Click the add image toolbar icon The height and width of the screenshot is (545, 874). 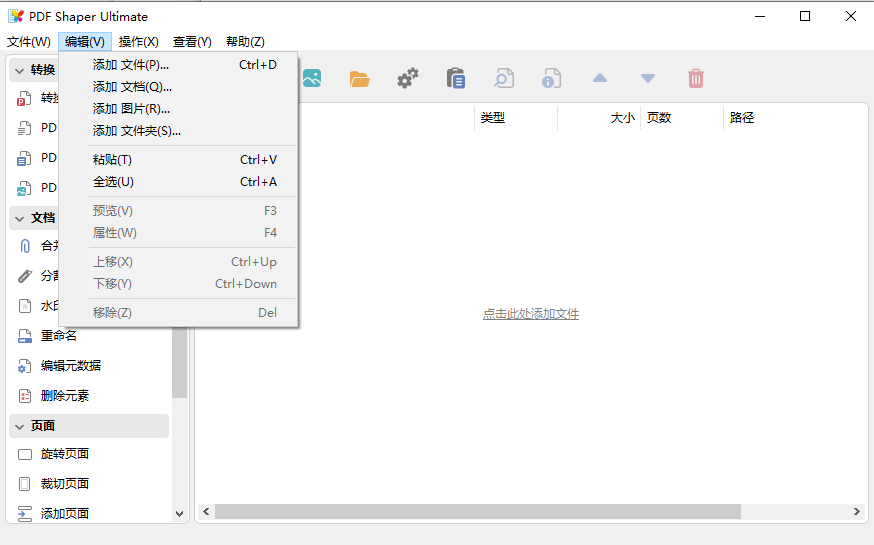point(312,79)
